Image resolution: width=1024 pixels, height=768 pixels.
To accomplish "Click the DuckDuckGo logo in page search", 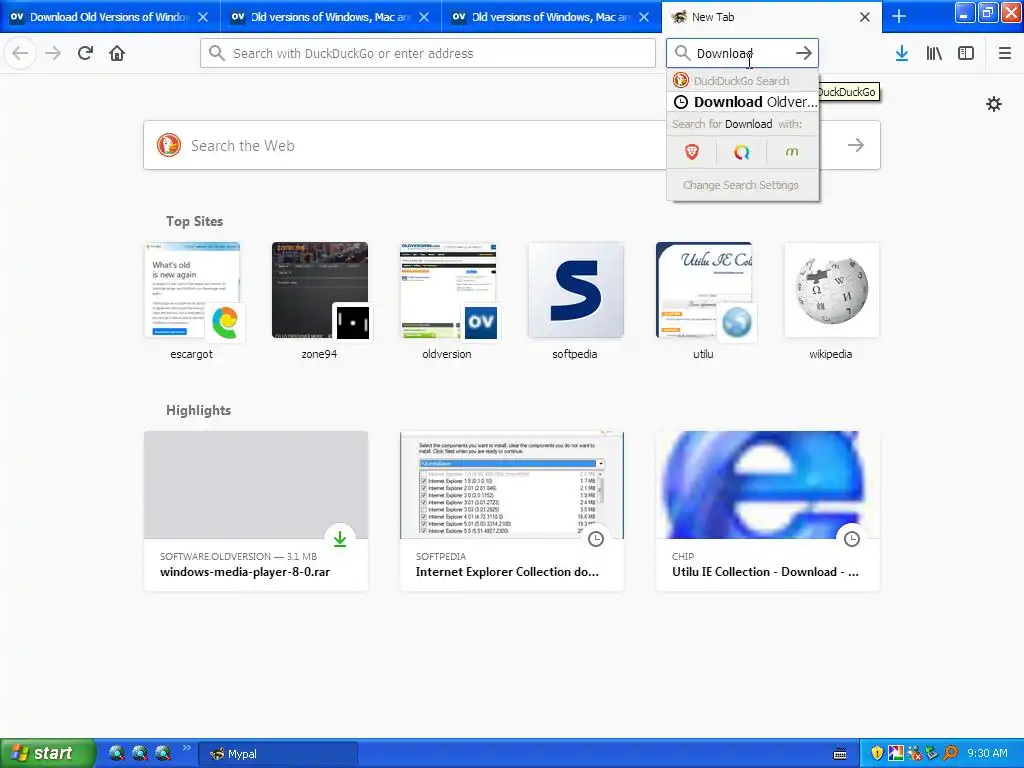I will [x=168, y=145].
